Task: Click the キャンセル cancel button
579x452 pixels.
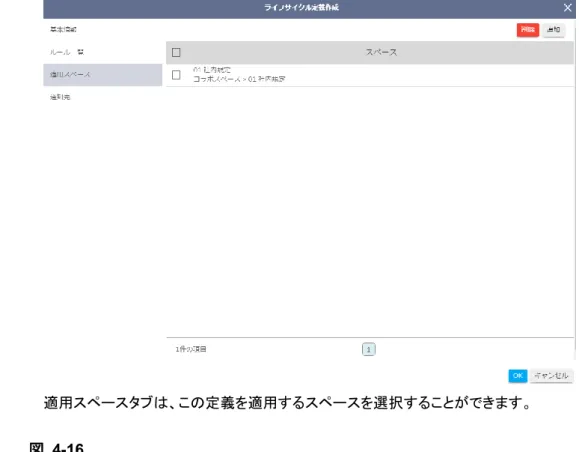Action: pyautogui.click(x=551, y=376)
